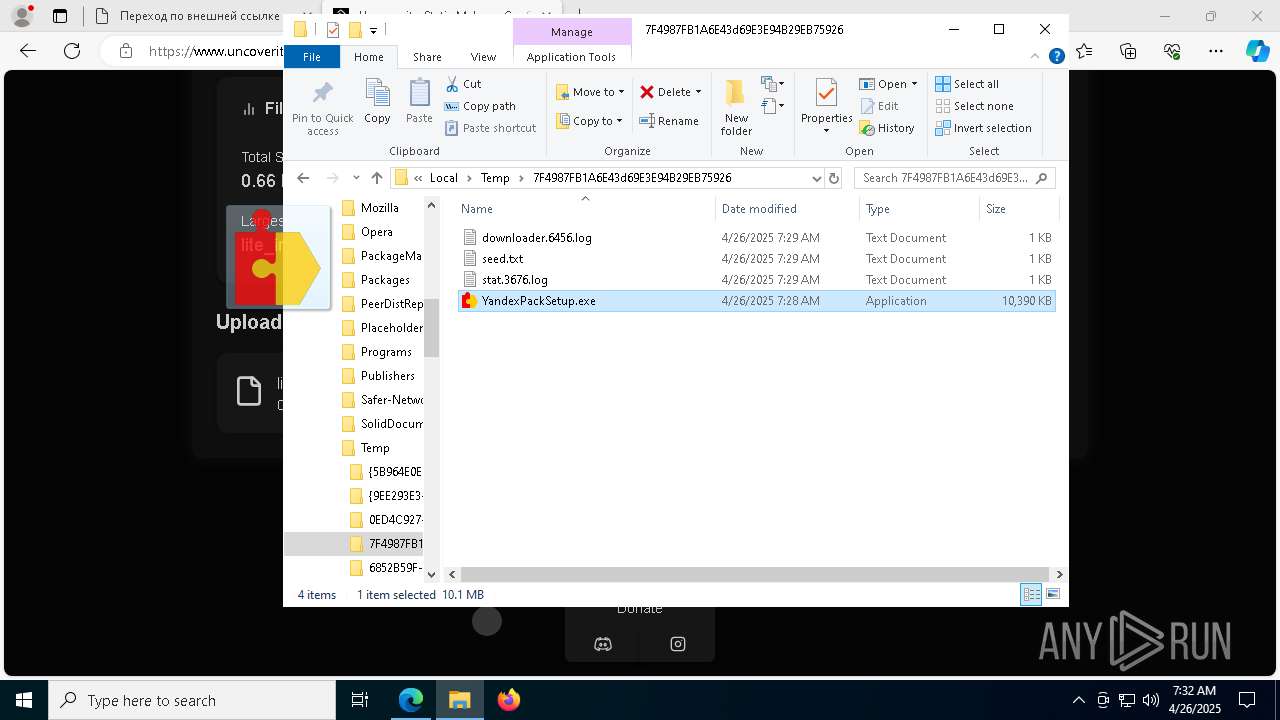
Task: Click Explorer Help question mark icon
Action: click(1056, 57)
